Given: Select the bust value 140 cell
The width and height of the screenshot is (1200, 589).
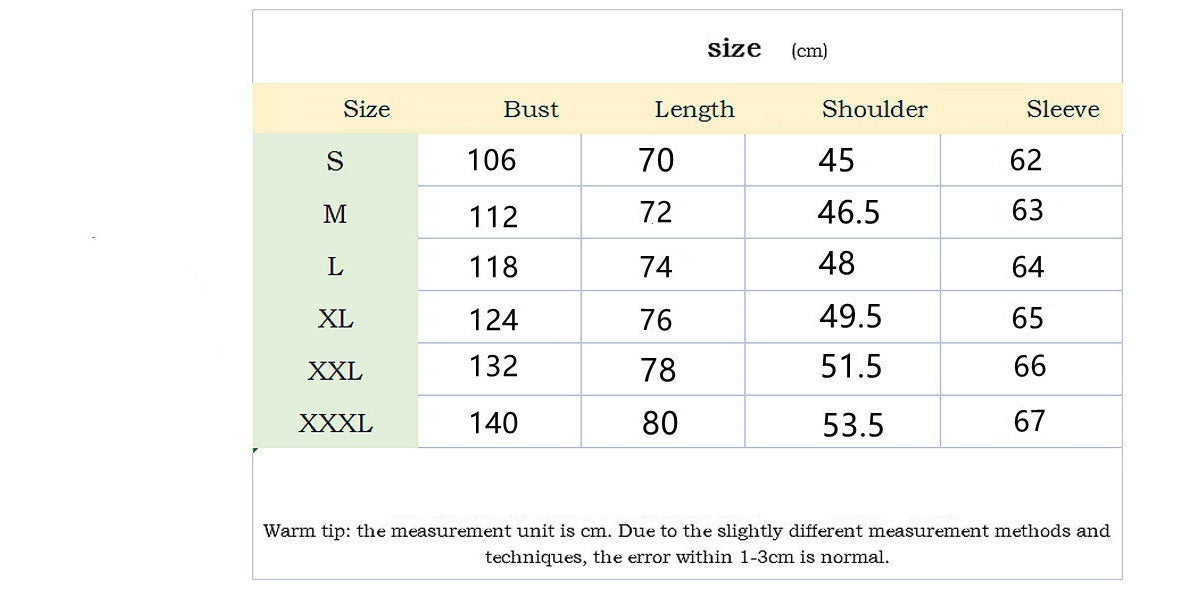Looking at the screenshot, I should click(494, 423).
